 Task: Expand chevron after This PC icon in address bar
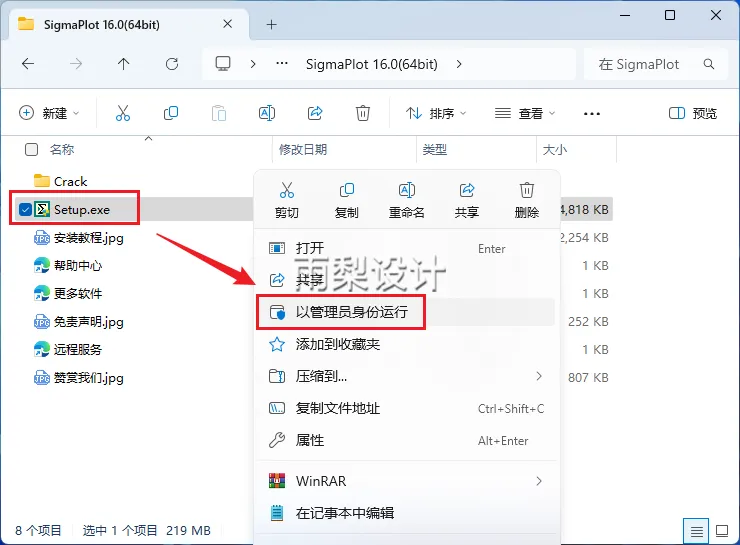click(253, 64)
